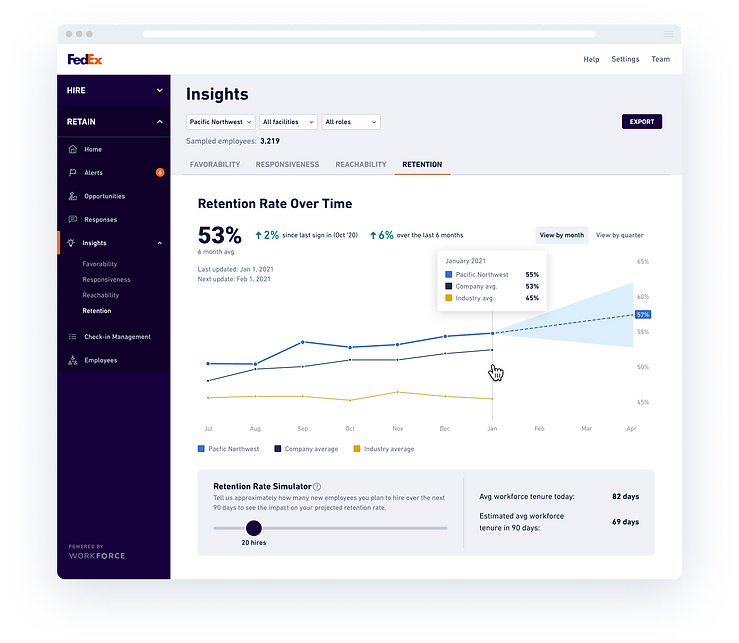Toggle the Industry average legend square
The image size is (739, 643).
coord(357,449)
